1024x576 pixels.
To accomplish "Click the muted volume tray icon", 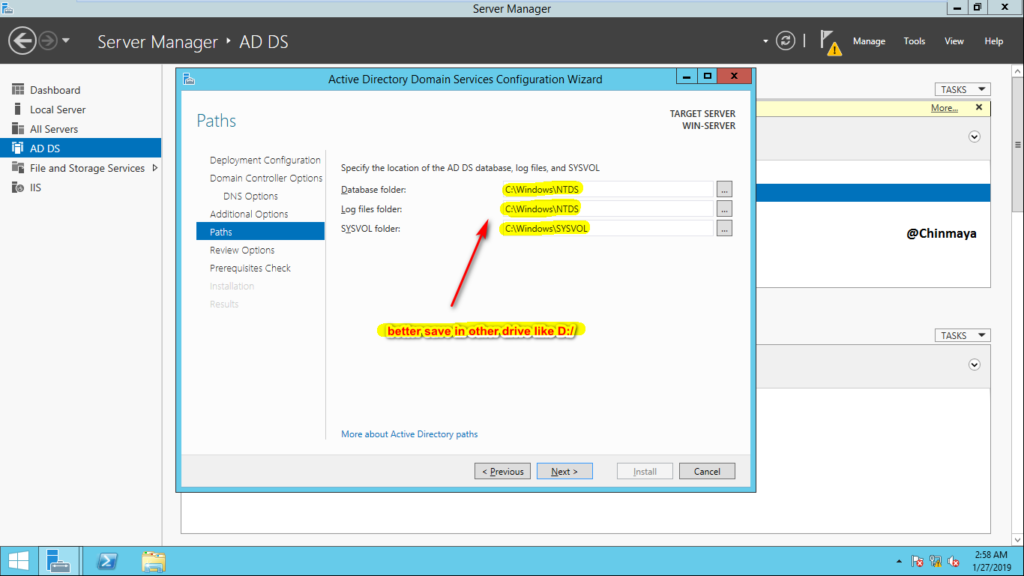I will click(x=953, y=562).
